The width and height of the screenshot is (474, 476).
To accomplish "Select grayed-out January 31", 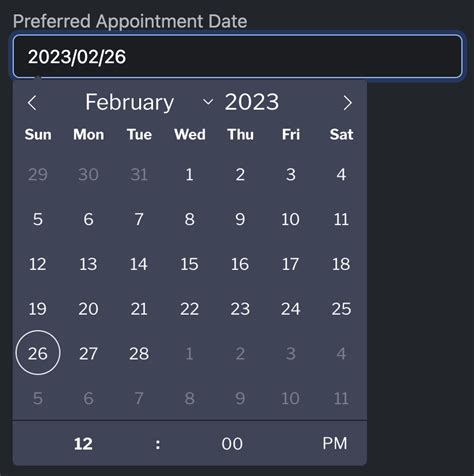I will coord(139,174).
